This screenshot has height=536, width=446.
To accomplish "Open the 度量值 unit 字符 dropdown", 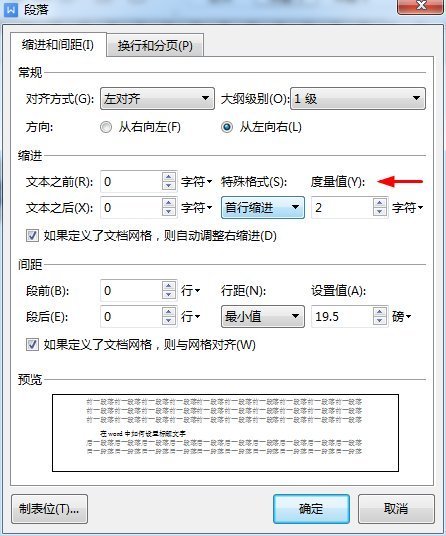I will coord(407,207).
